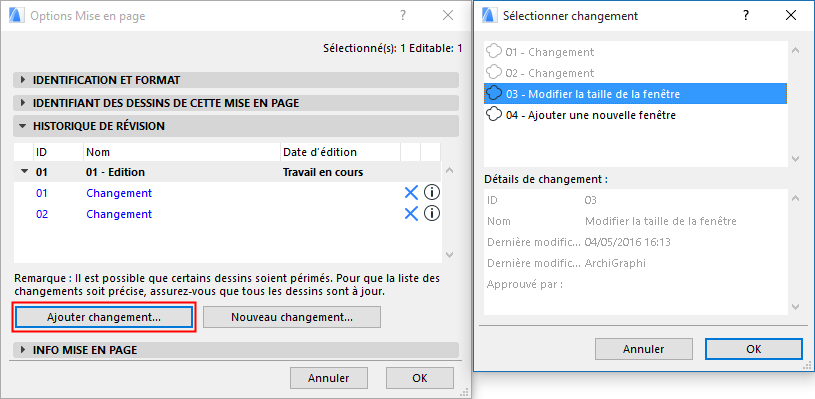Collapse the 01 - Edition revision row
The width and height of the screenshot is (815, 399).
(x=23, y=172)
